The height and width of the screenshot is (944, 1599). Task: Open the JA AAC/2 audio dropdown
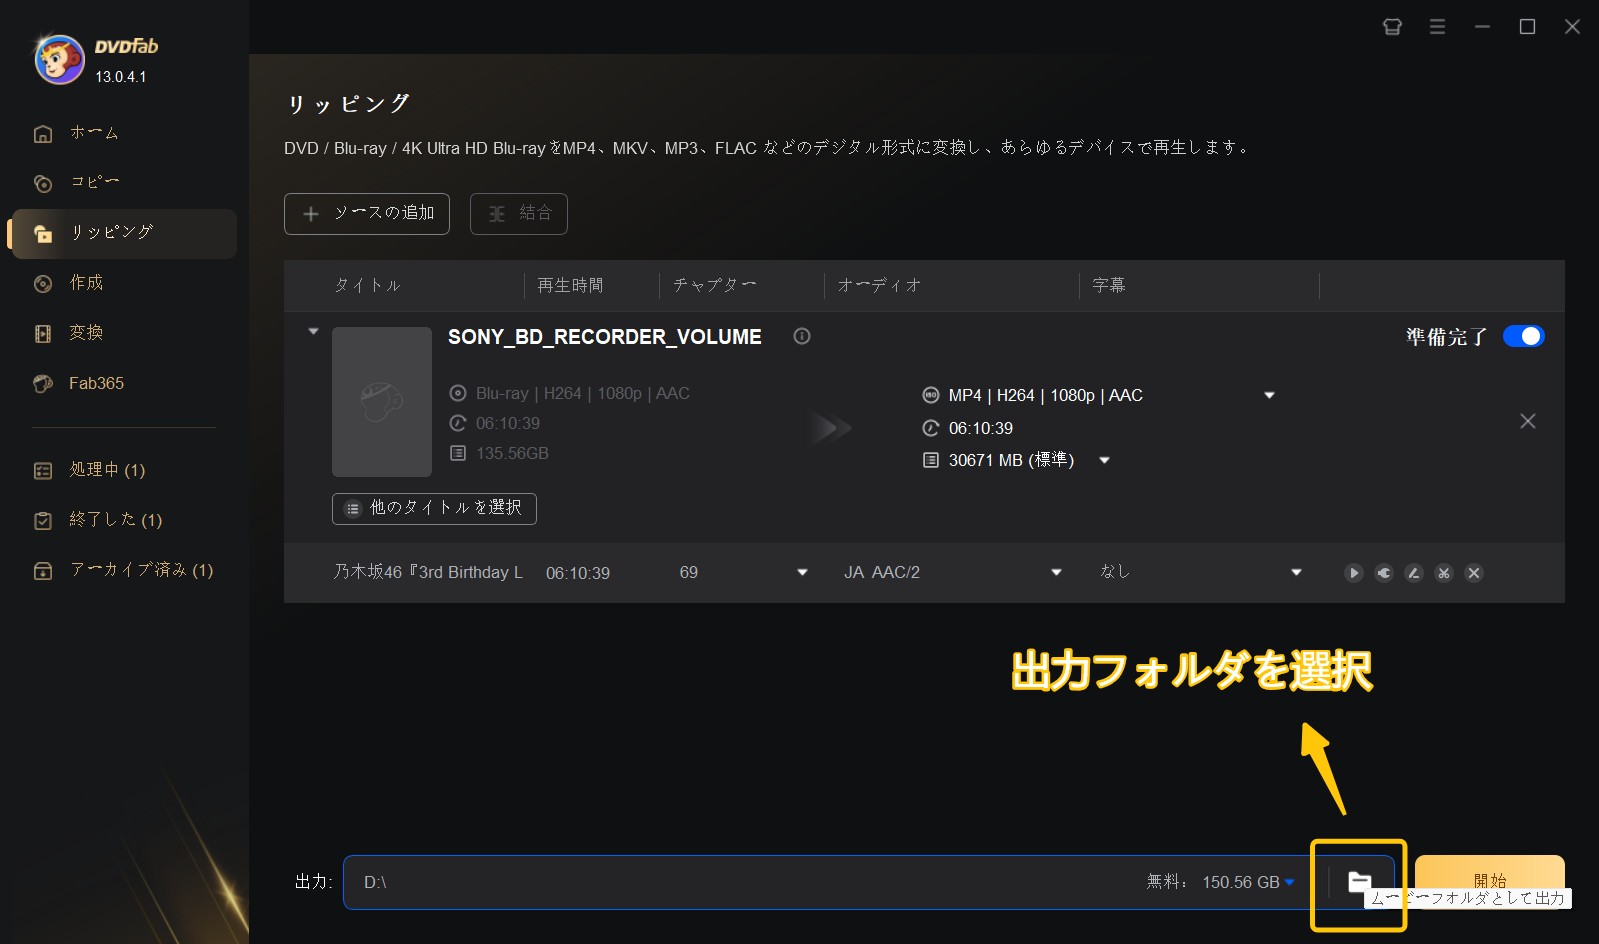click(x=1056, y=572)
